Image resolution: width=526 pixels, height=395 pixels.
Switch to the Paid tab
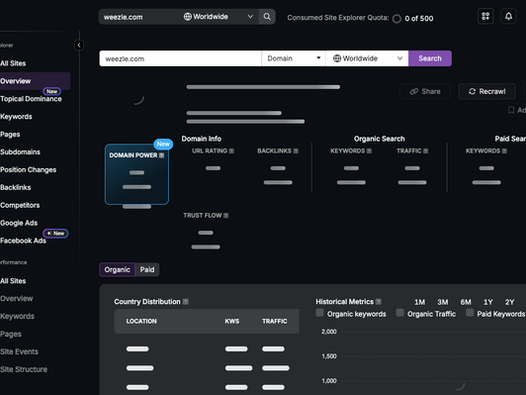tap(147, 269)
